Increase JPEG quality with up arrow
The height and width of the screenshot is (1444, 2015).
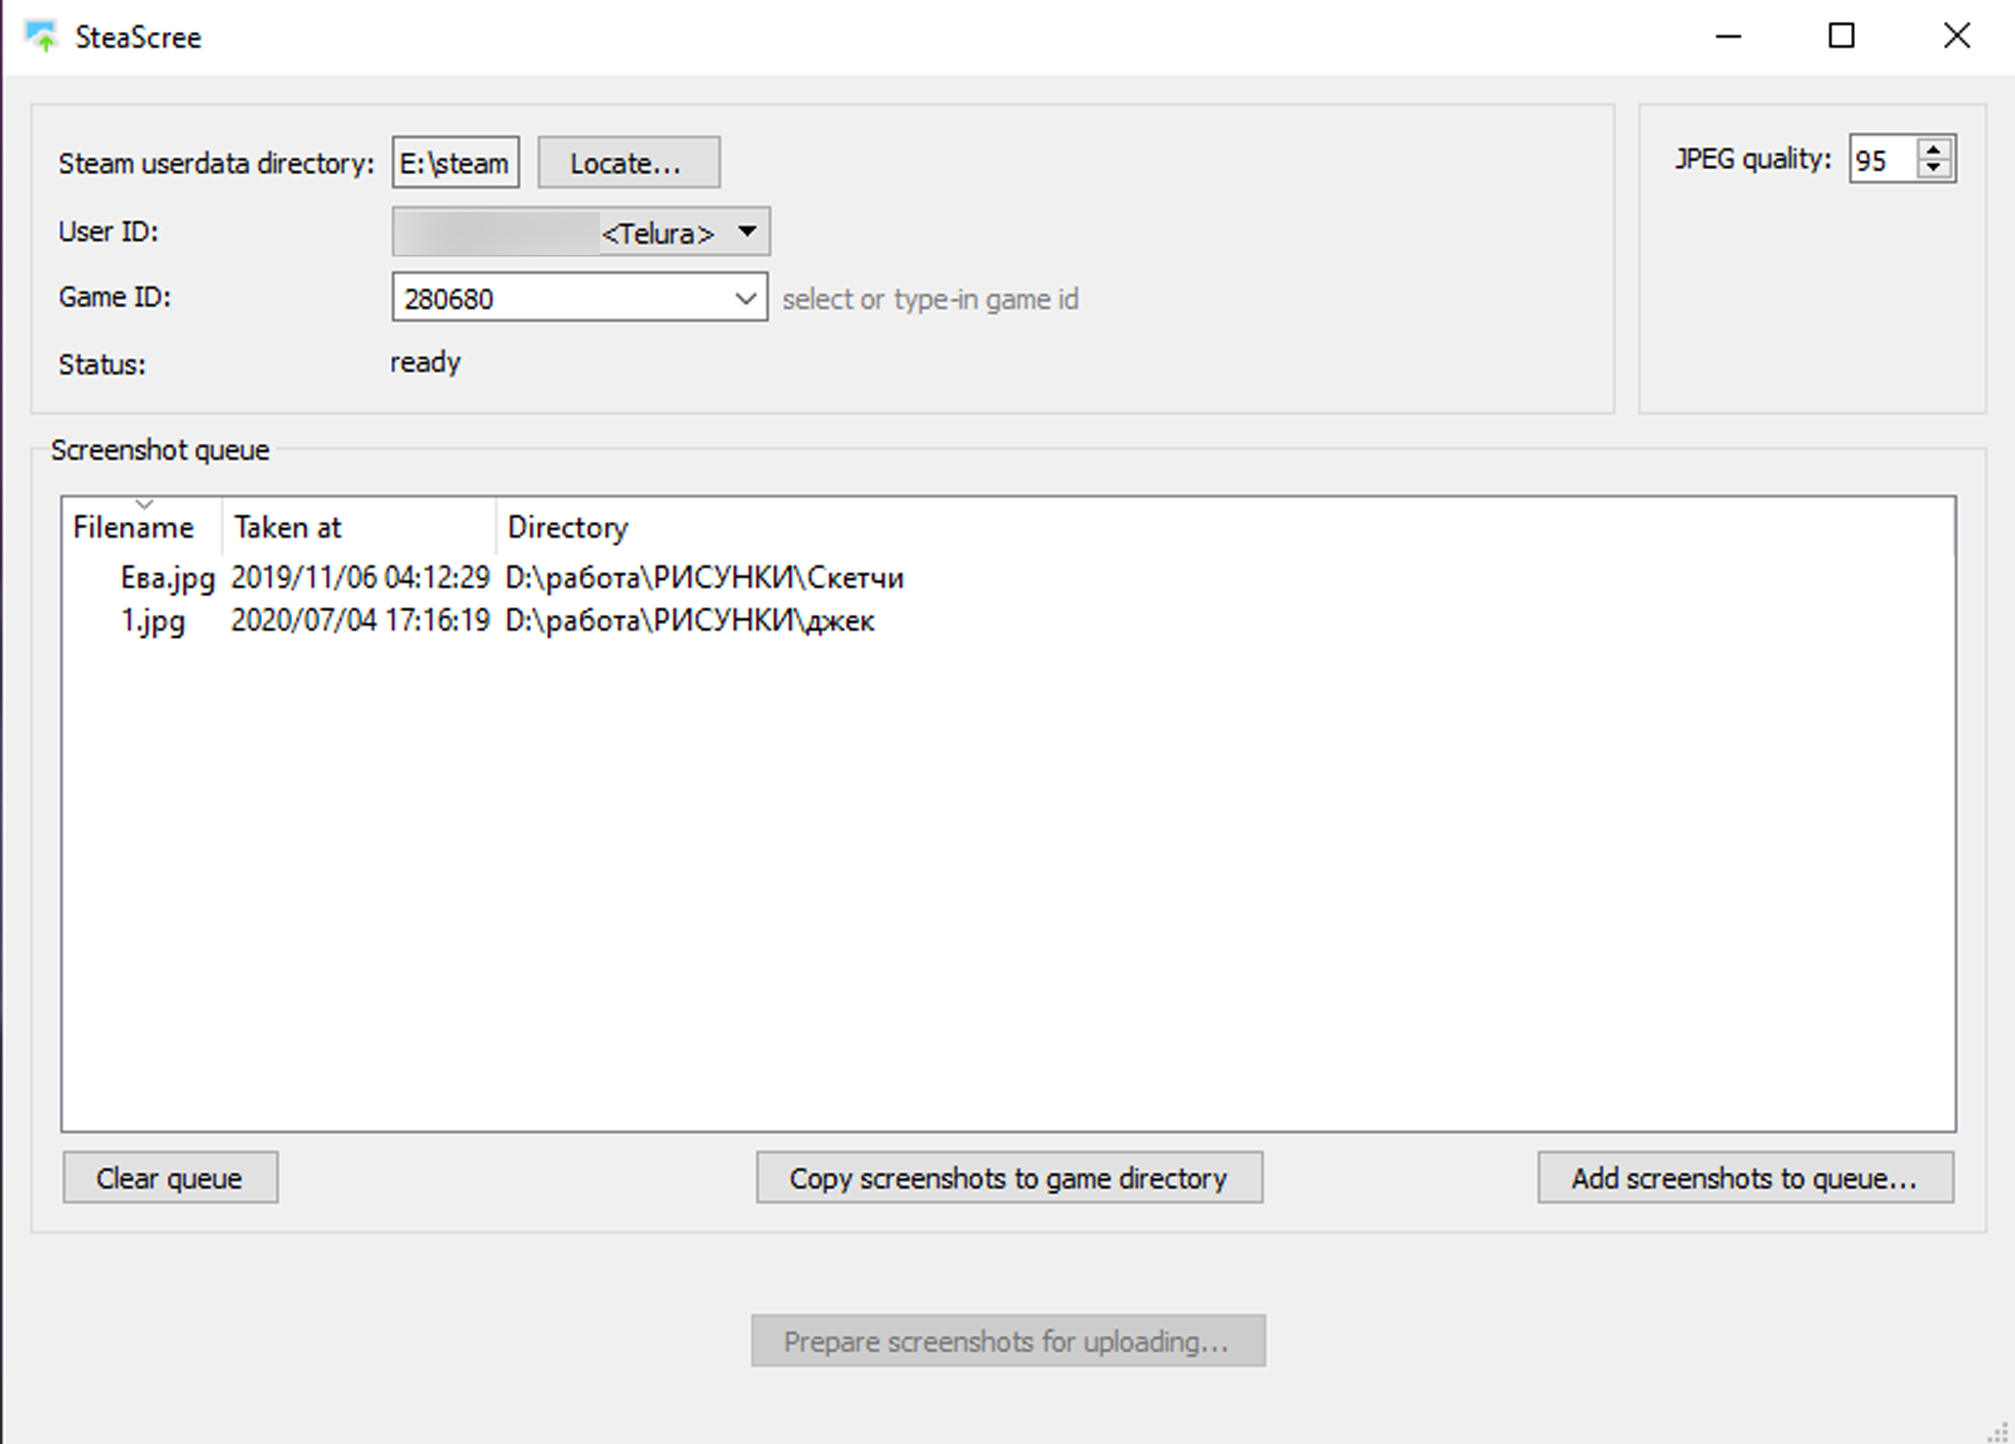pyautogui.click(x=1934, y=149)
